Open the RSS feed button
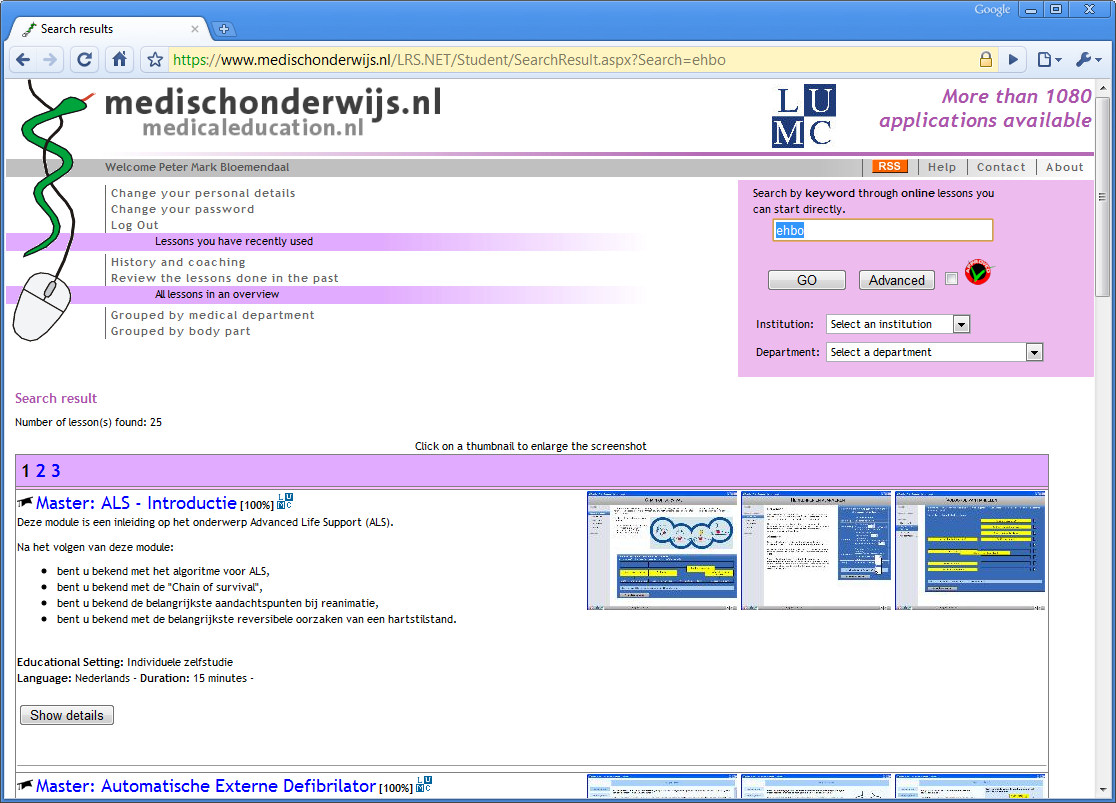The image size is (1116, 803). pyautogui.click(x=889, y=167)
